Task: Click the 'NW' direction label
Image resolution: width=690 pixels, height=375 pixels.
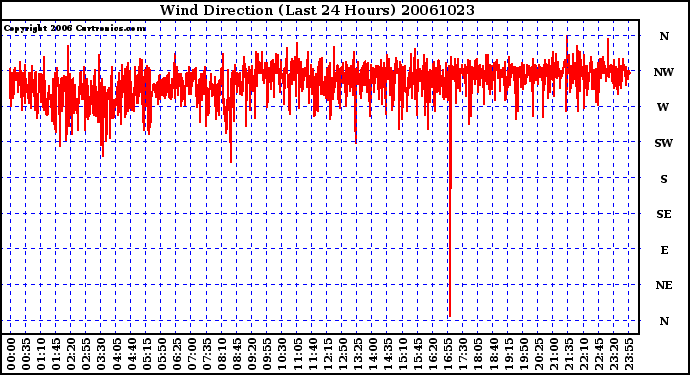Action: click(664, 72)
